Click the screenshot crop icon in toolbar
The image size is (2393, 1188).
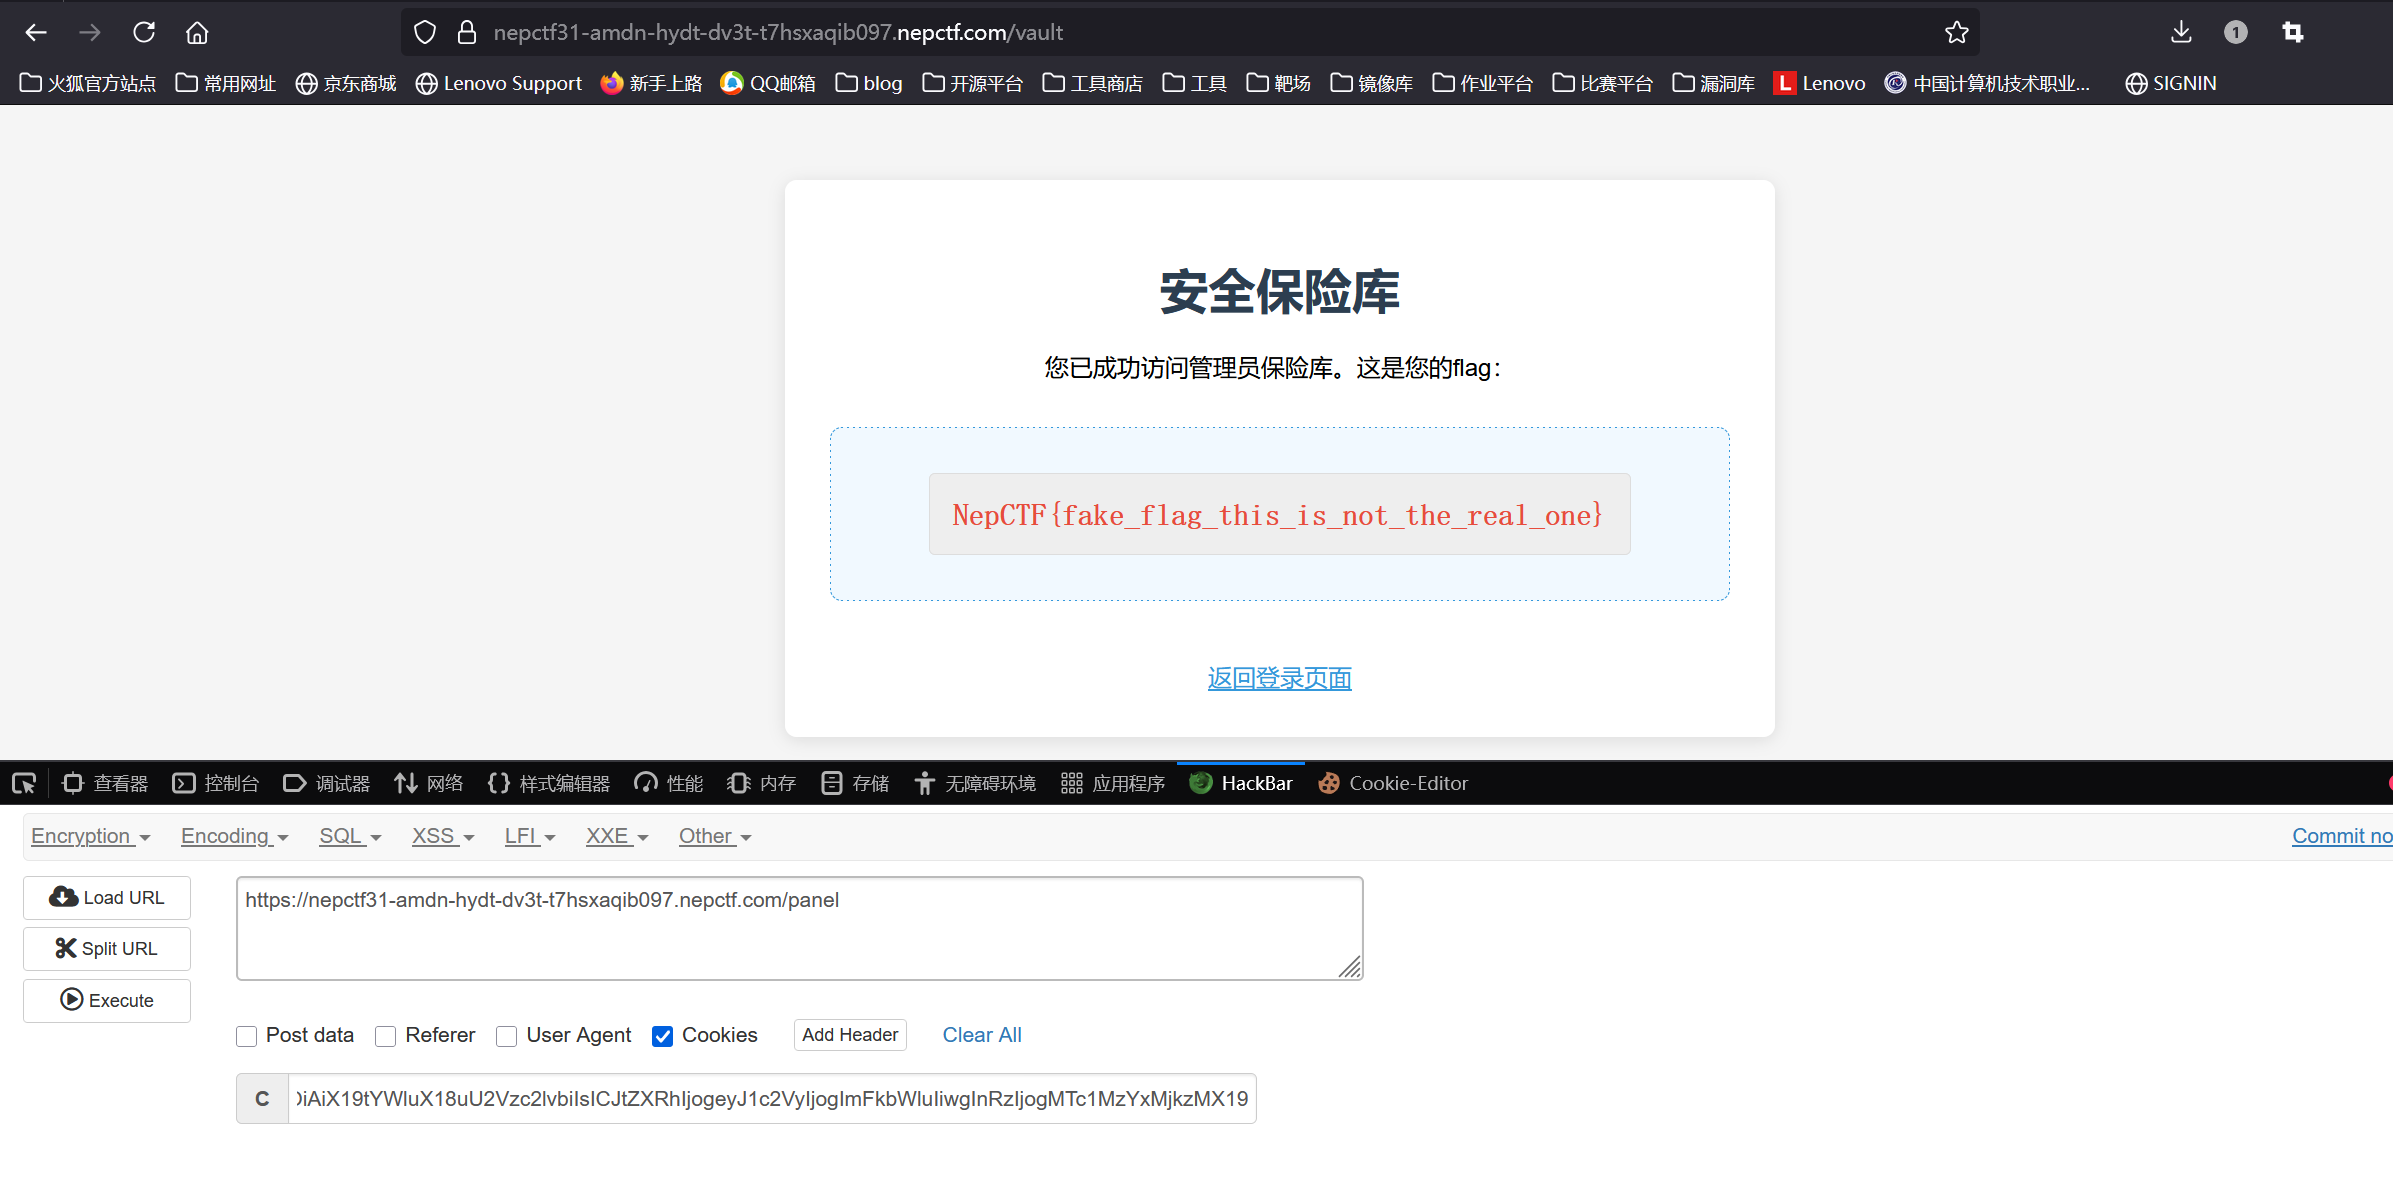click(x=2292, y=32)
